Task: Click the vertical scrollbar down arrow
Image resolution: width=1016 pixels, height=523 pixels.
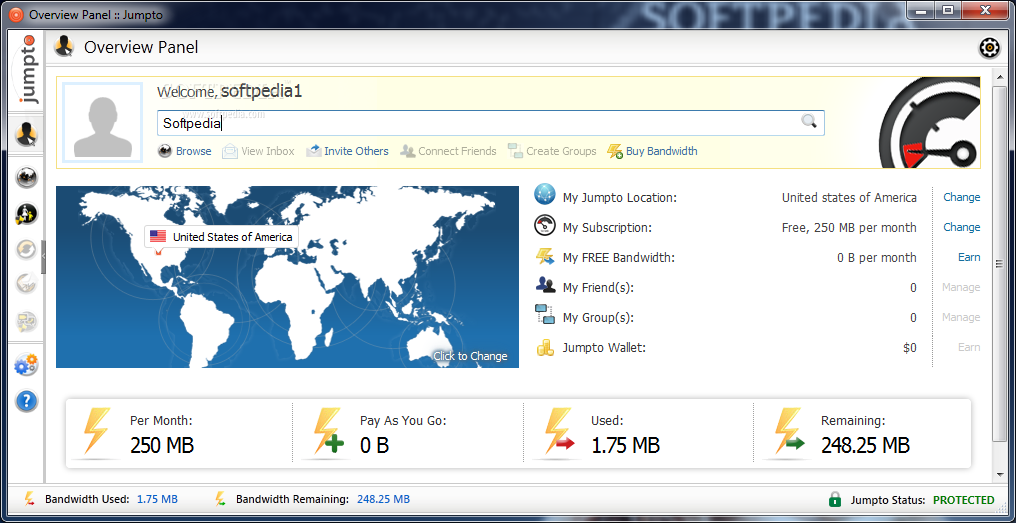Action: pos(998,476)
